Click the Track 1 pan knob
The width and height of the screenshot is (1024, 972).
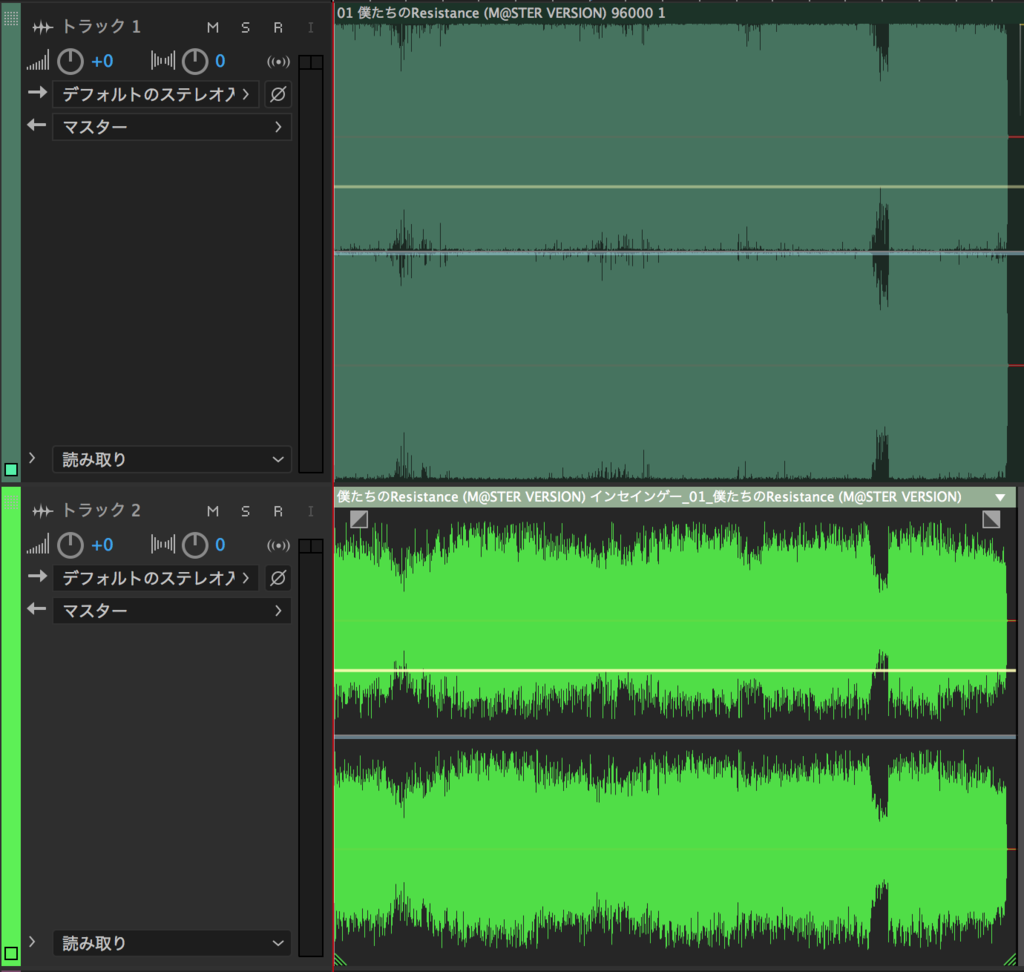point(195,61)
